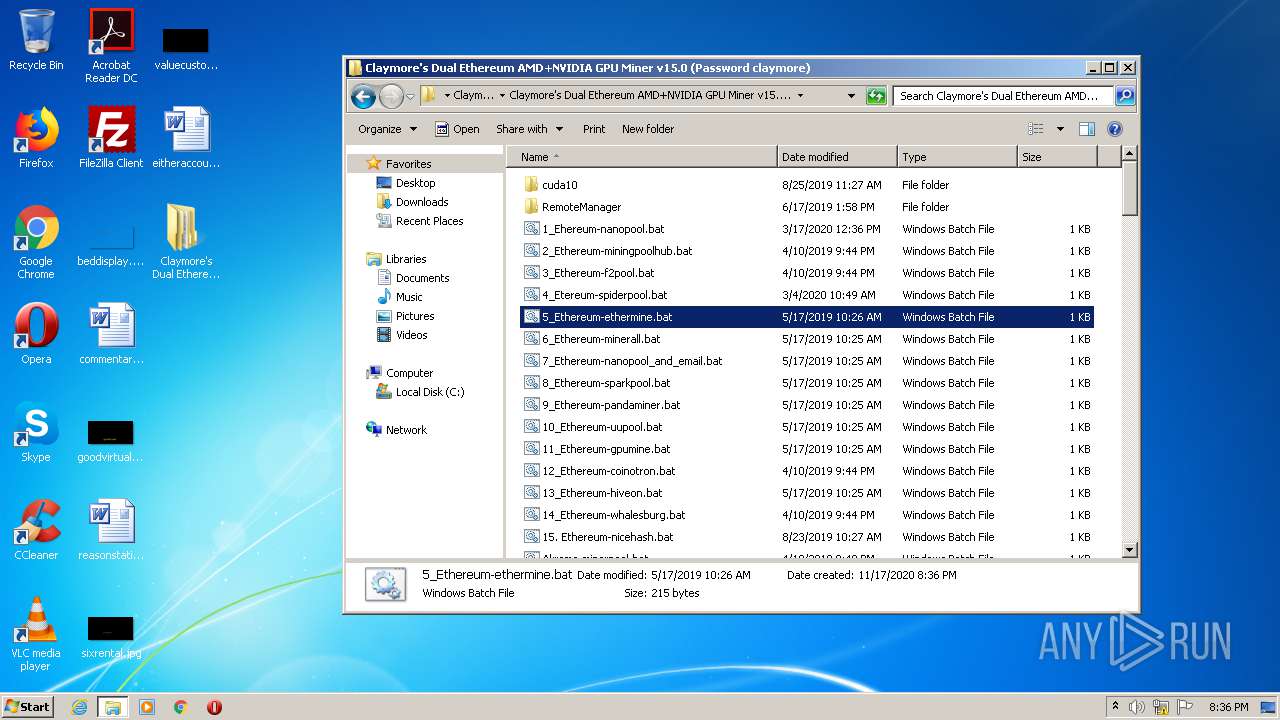This screenshot has width=1280, height=720.
Task: Launch CCleaner from the desktop
Action: click(x=36, y=530)
